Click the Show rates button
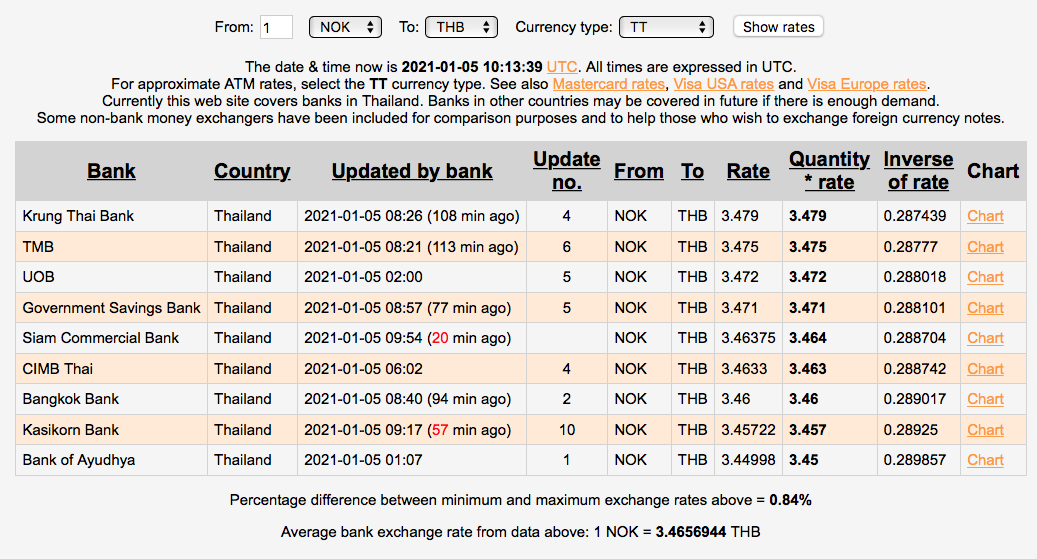The width and height of the screenshot is (1037, 559). point(778,27)
